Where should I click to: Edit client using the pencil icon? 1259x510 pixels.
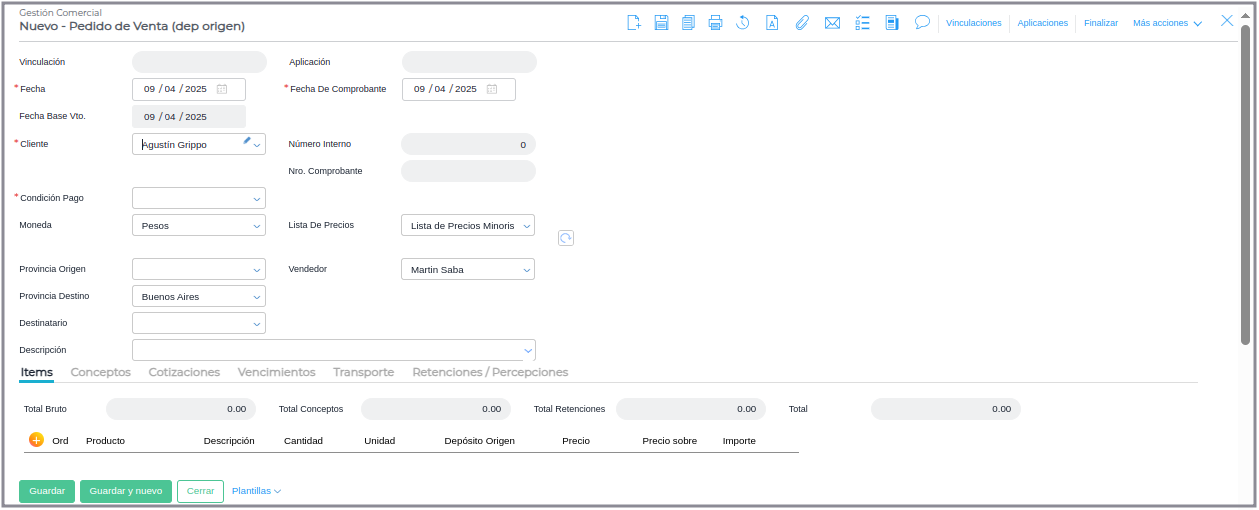pyautogui.click(x=247, y=141)
